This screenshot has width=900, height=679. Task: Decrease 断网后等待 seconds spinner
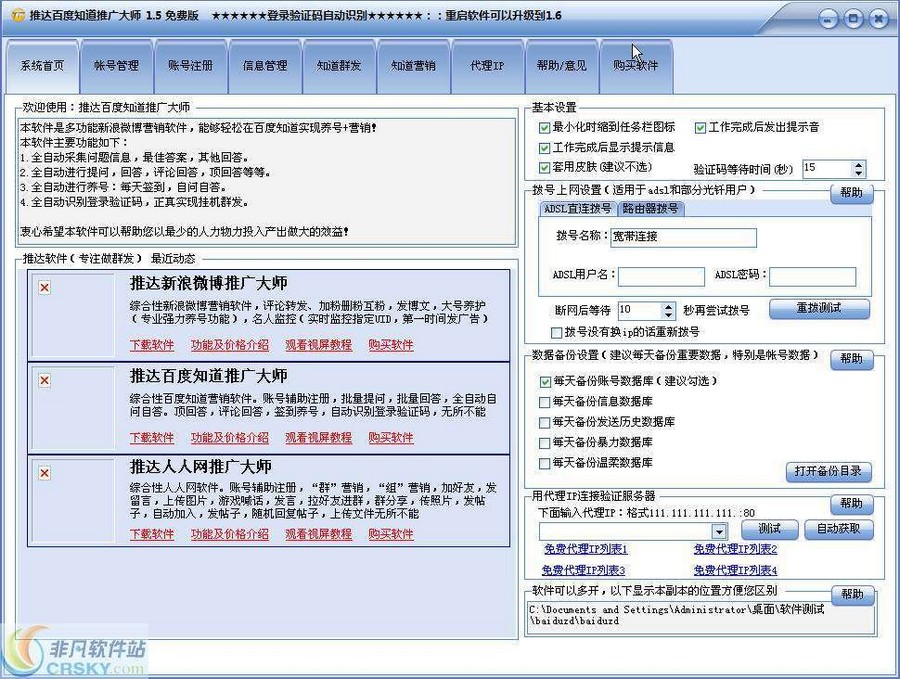[668, 315]
